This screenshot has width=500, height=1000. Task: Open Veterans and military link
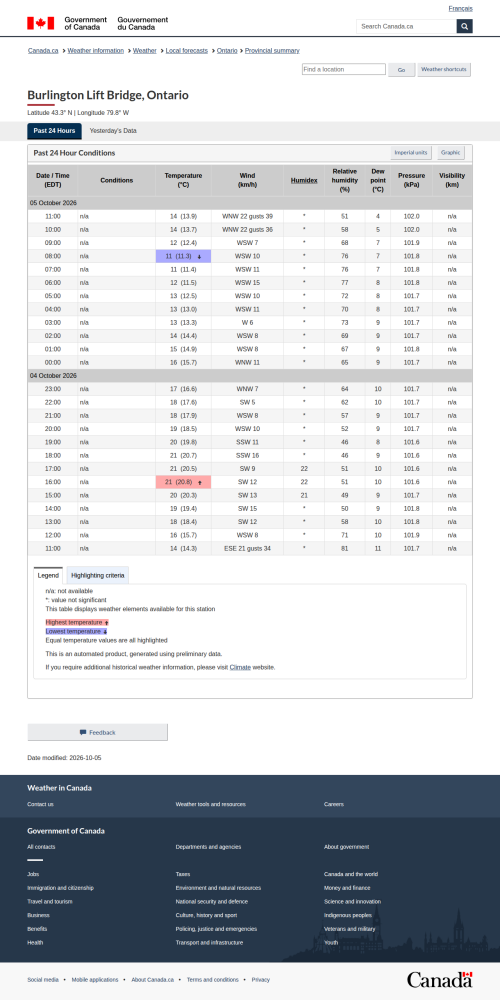tap(349, 929)
